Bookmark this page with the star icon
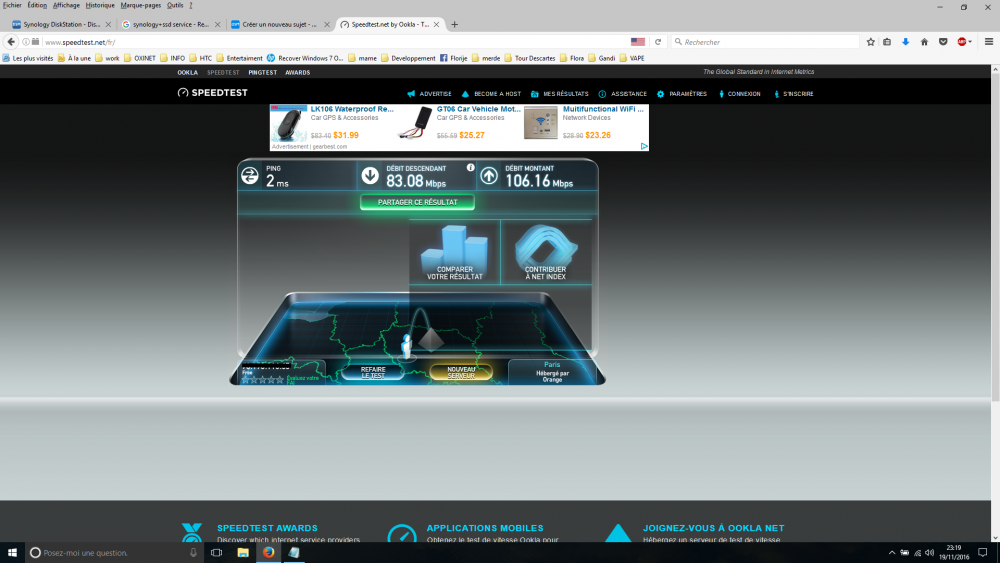Image resolution: width=1000 pixels, height=563 pixels. (871, 42)
